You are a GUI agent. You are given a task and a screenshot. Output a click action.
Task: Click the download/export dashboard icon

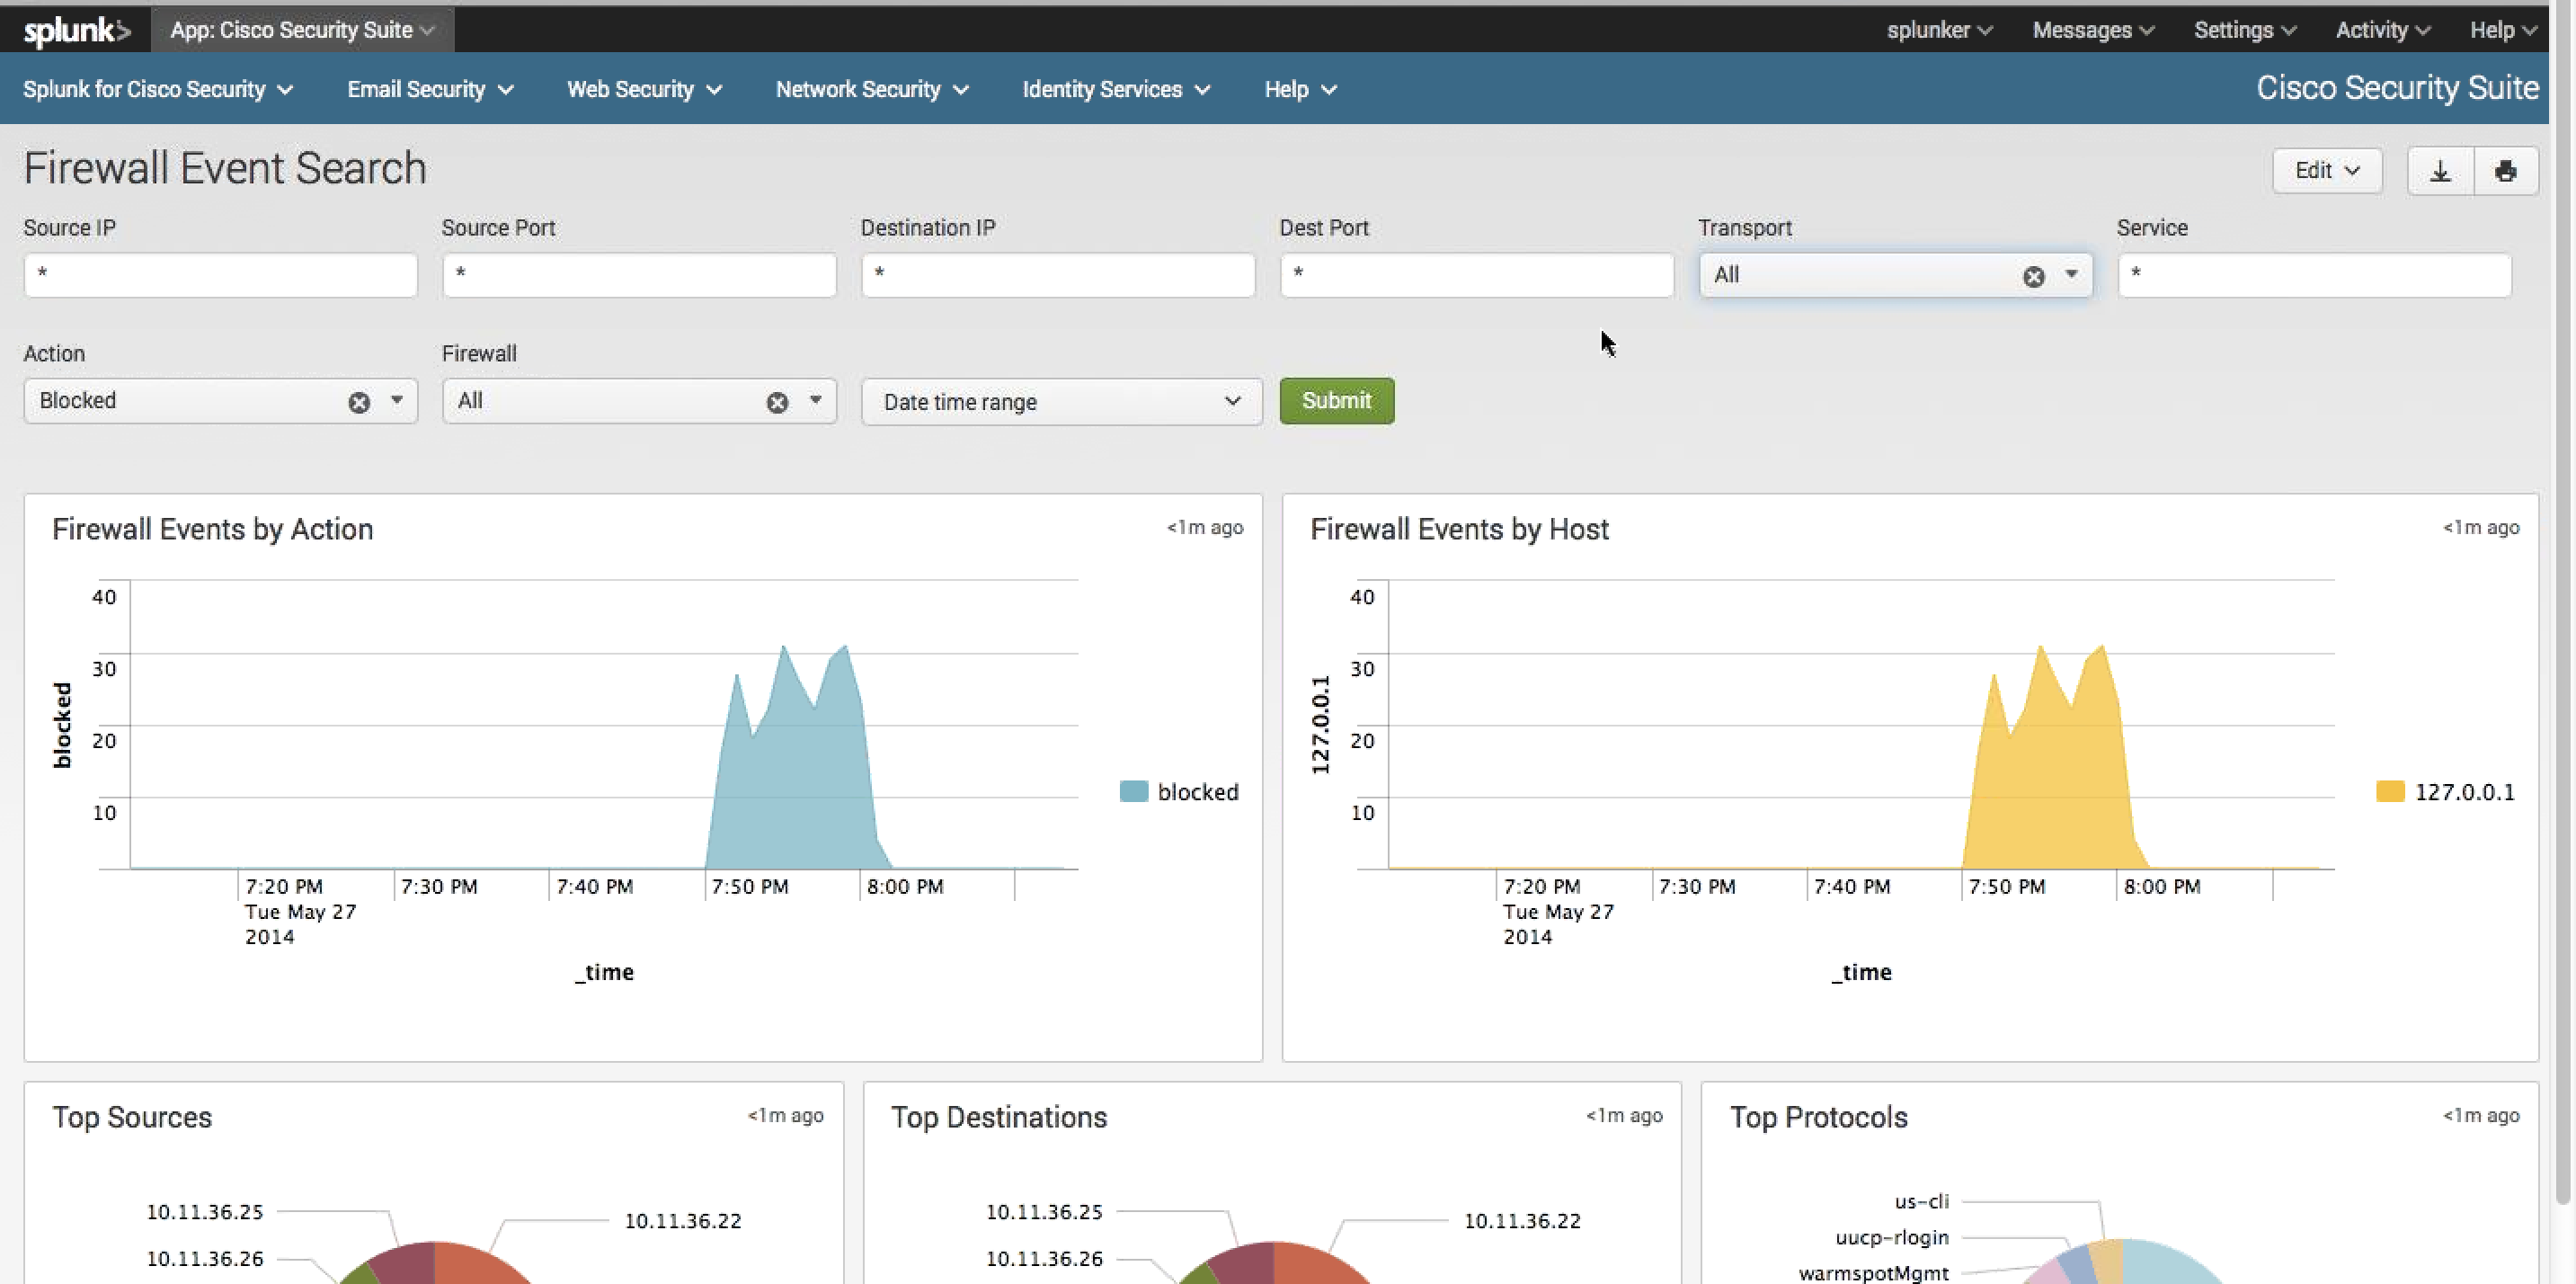[x=2440, y=171]
